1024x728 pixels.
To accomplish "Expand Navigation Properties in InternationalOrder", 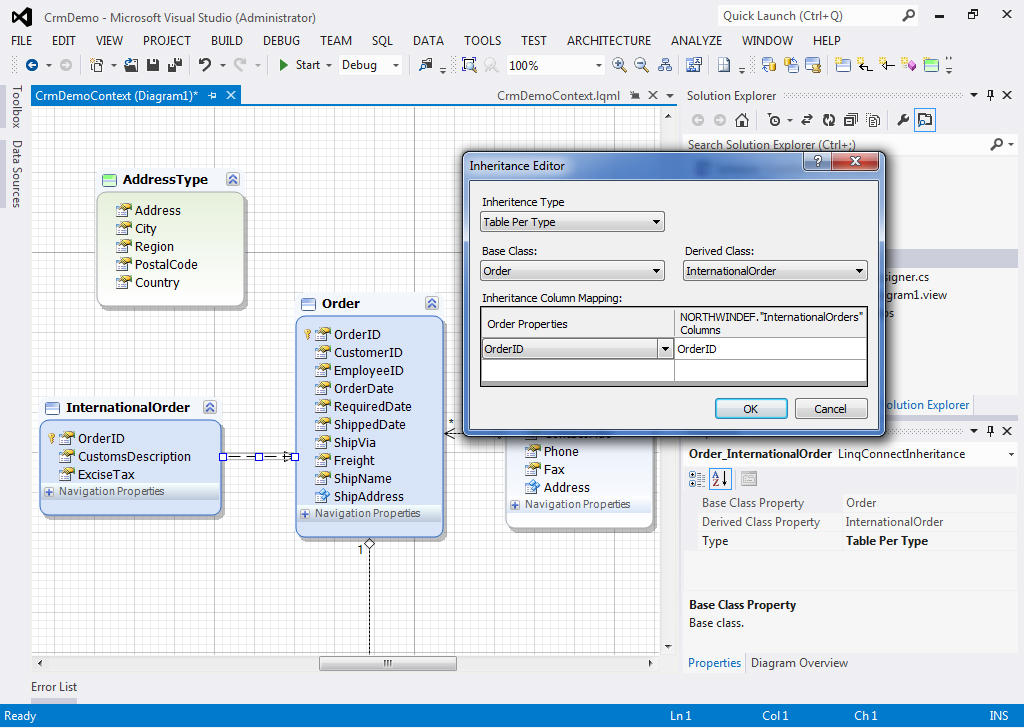I will (x=49, y=492).
